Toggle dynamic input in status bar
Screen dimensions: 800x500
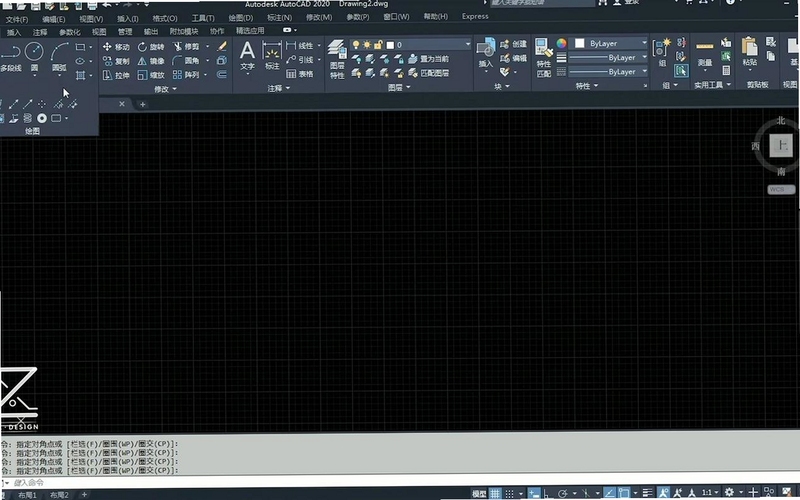(x=534, y=493)
